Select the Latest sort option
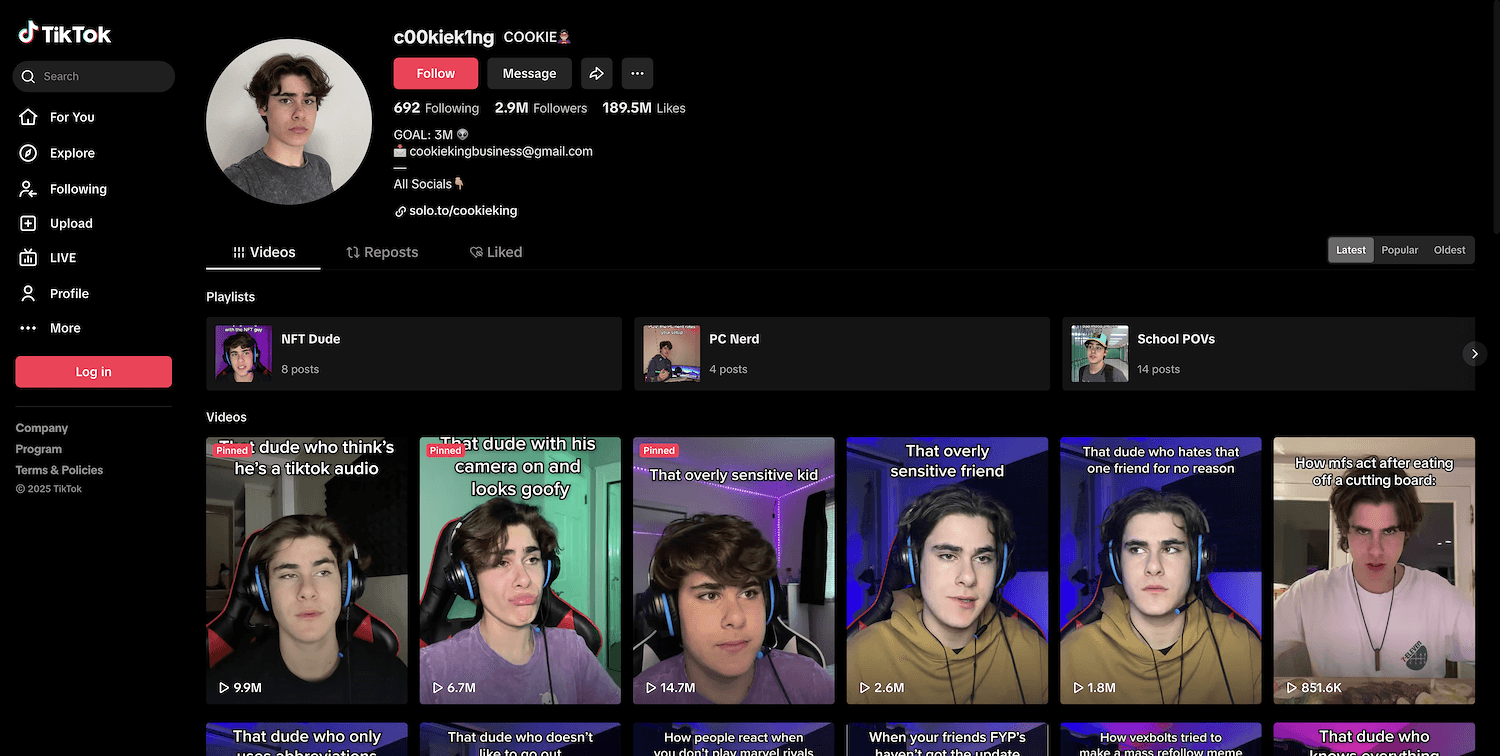The width and height of the screenshot is (1500, 756). [x=1350, y=250]
